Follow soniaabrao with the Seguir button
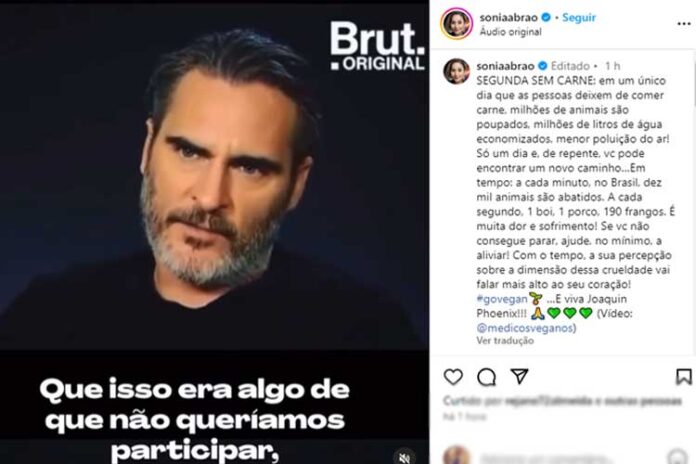 coord(579,17)
